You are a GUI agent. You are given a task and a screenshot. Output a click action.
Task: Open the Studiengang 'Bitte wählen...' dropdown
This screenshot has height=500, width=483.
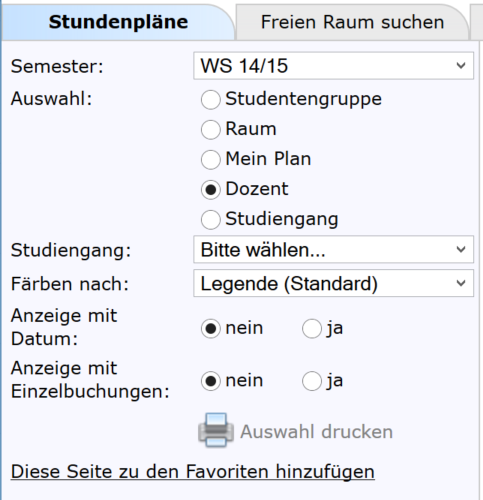coord(333,250)
